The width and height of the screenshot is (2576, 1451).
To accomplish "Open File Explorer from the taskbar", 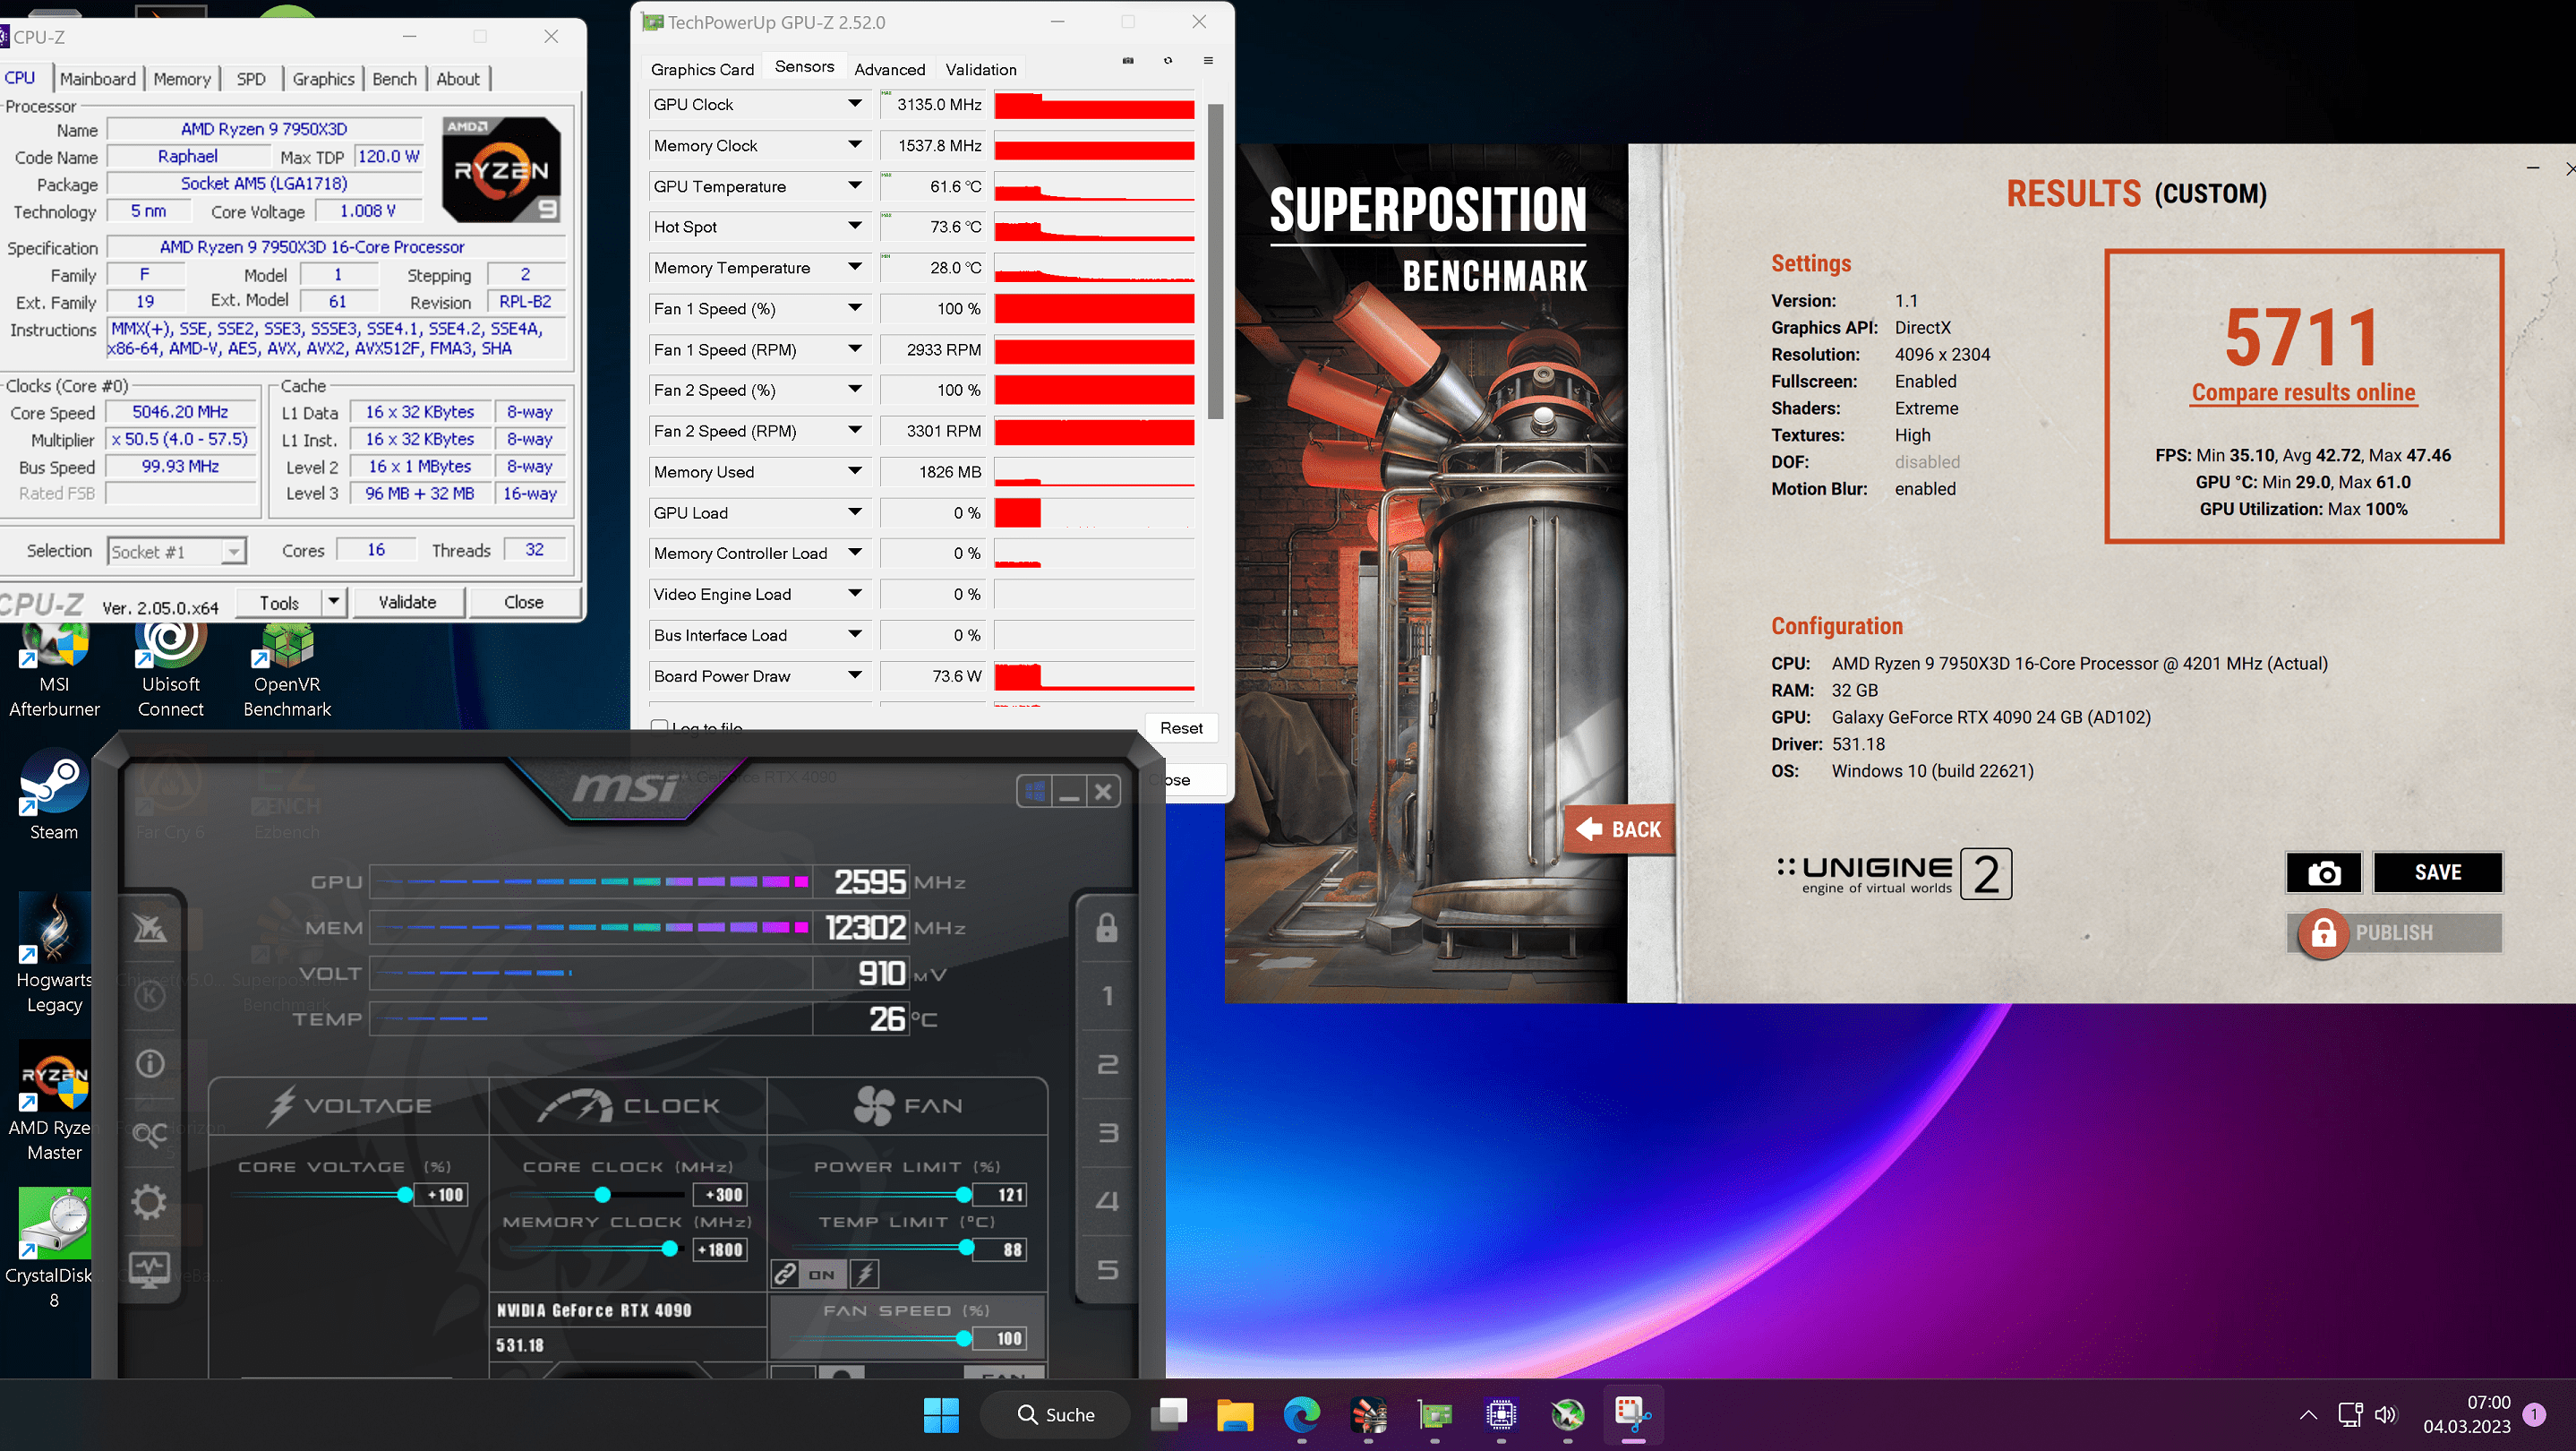I will [x=1235, y=1415].
